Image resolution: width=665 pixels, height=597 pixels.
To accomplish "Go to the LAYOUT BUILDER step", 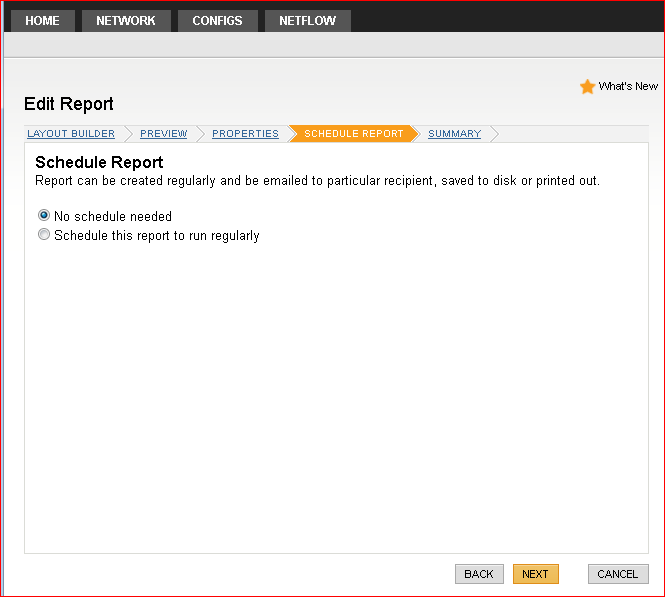I will pyautogui.click(x=71, y=134).
